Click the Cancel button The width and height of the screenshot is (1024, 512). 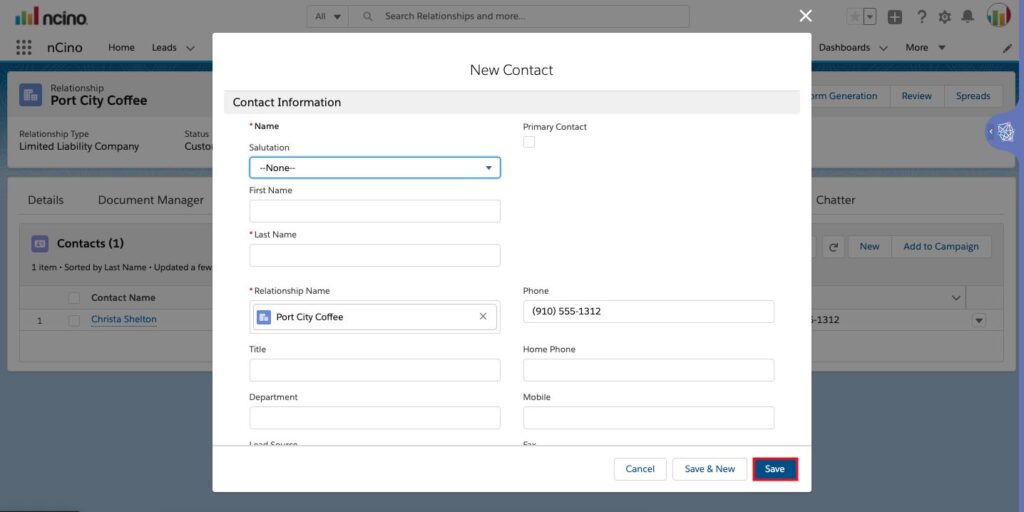click(640, 469)
